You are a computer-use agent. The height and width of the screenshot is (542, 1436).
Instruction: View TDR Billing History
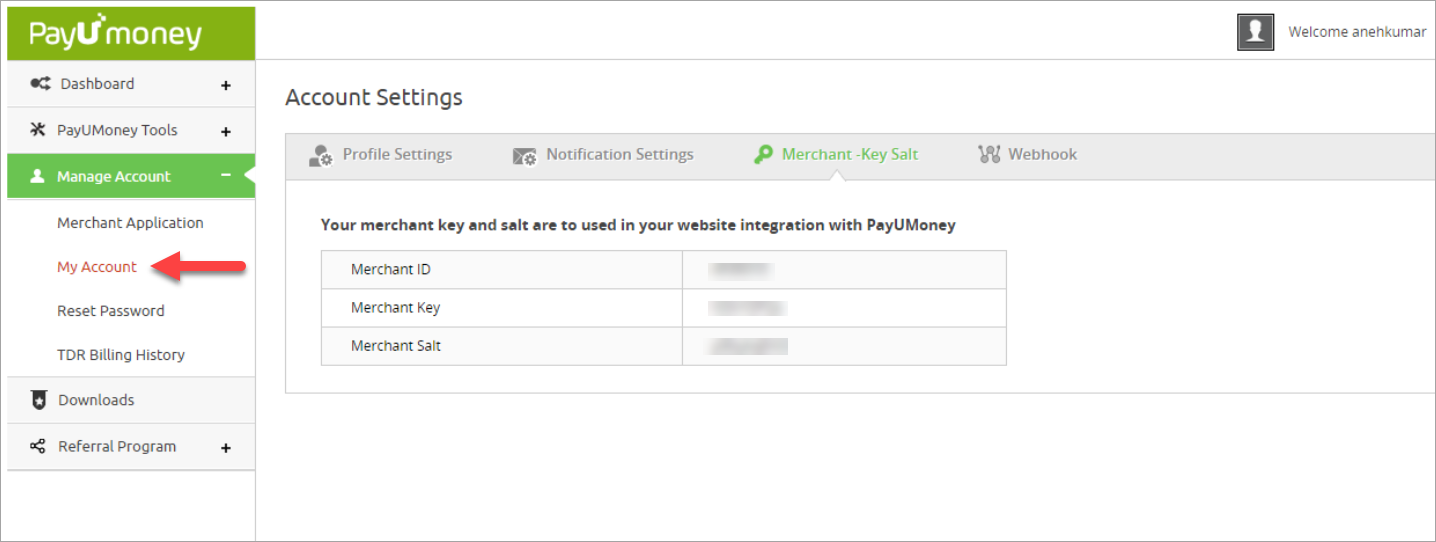point(121,355)
